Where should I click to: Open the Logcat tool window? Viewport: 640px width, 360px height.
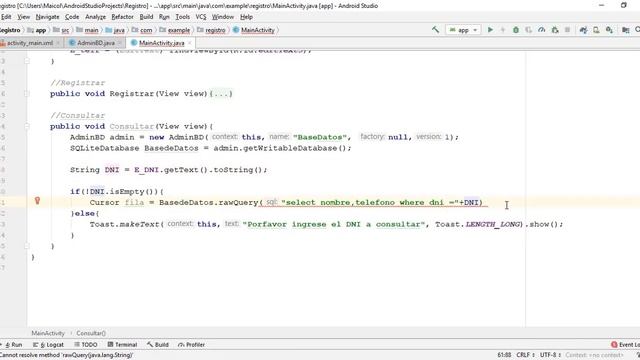coord(48,344)
